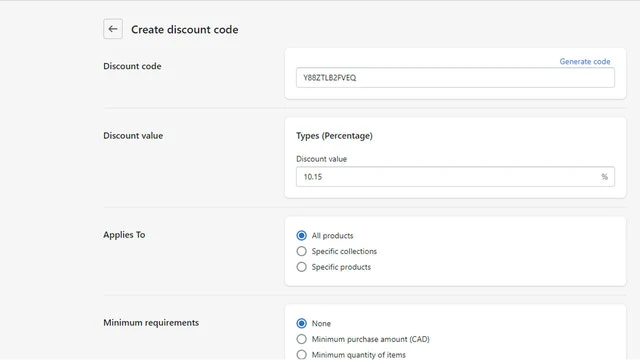Edit the discount value field showing 10.15
The height and width of the screenshot is (360, 640).
(455, 177)
